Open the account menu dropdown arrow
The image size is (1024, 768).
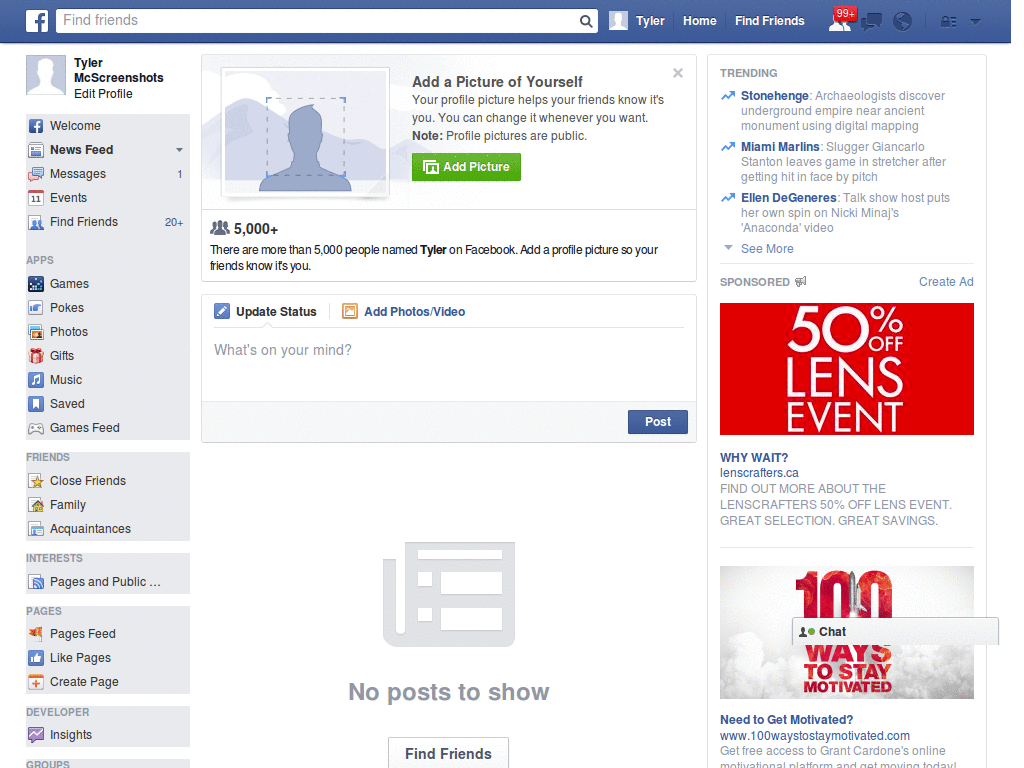coord(975,22)
